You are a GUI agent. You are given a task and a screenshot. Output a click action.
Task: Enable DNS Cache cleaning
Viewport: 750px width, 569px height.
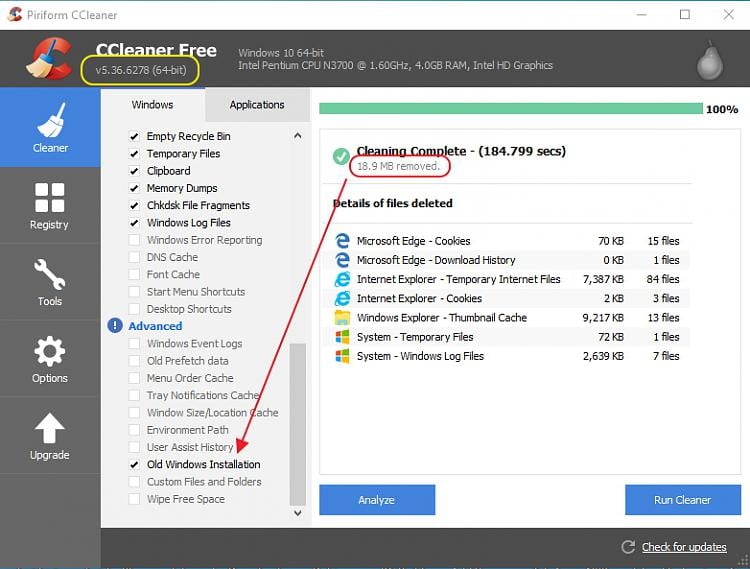(134, 257)
